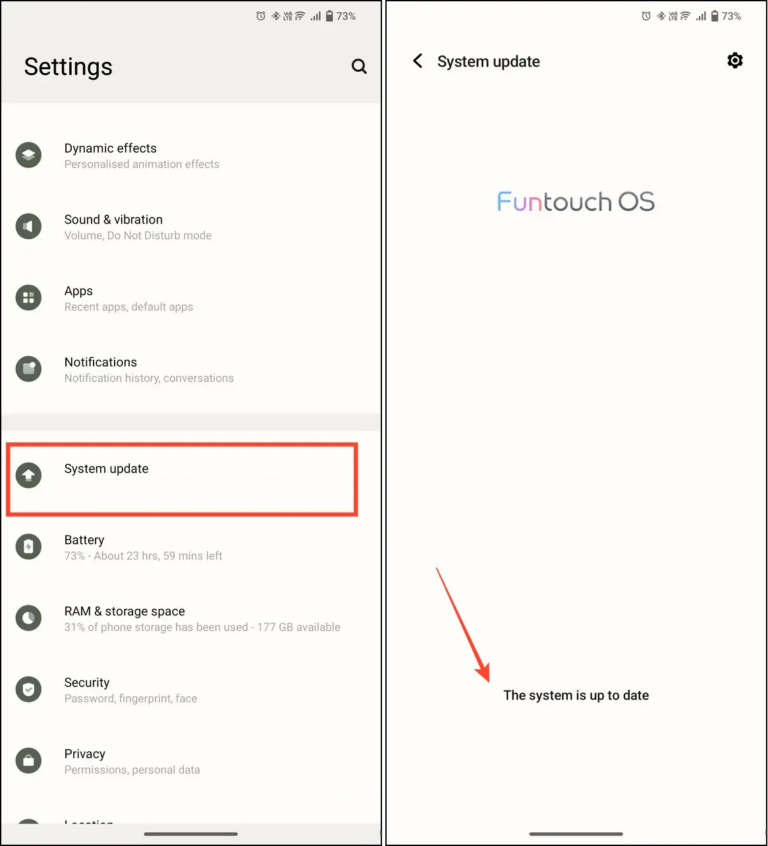Tap the battery percentage in the status bar

point(345,16)
